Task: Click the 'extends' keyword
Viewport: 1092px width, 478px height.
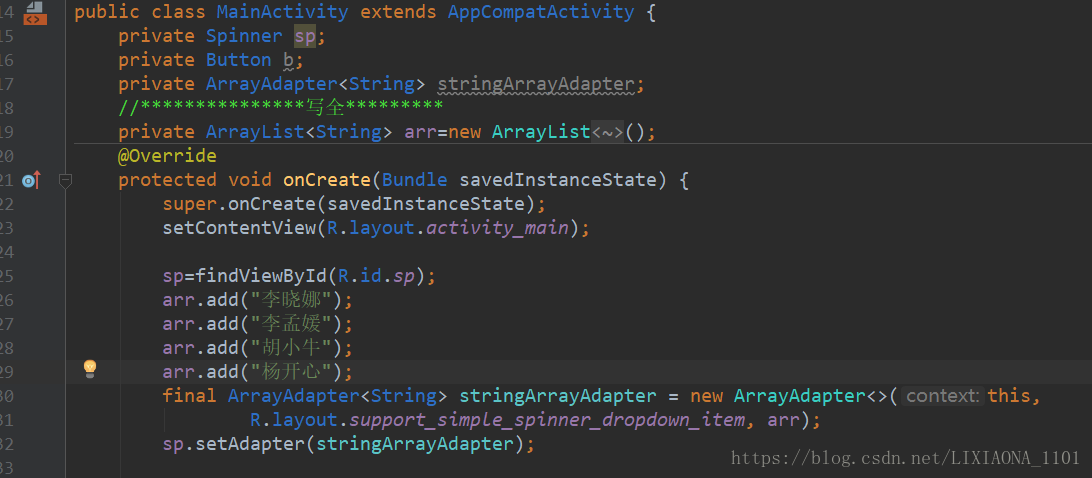Action: (x=398, y=12)
